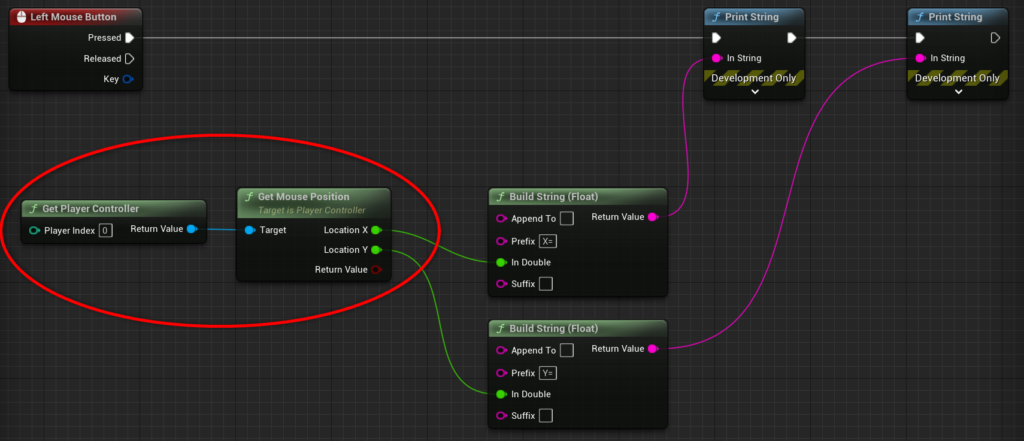
Task: Expand the left Print String node's advanced options
Action: 754,92
